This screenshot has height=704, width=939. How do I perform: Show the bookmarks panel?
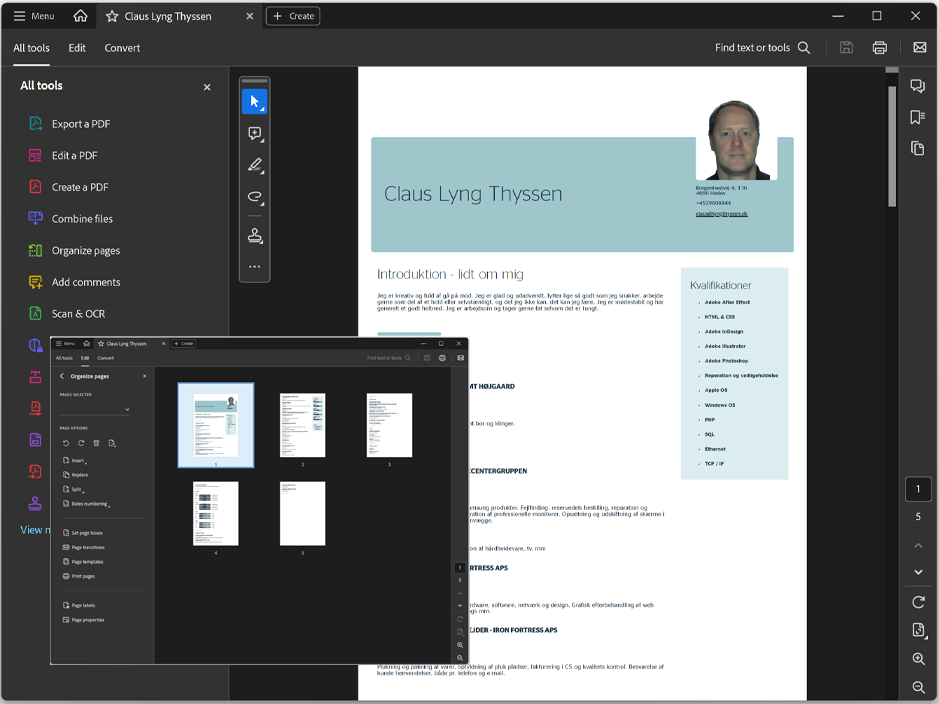tap(917, 118)
